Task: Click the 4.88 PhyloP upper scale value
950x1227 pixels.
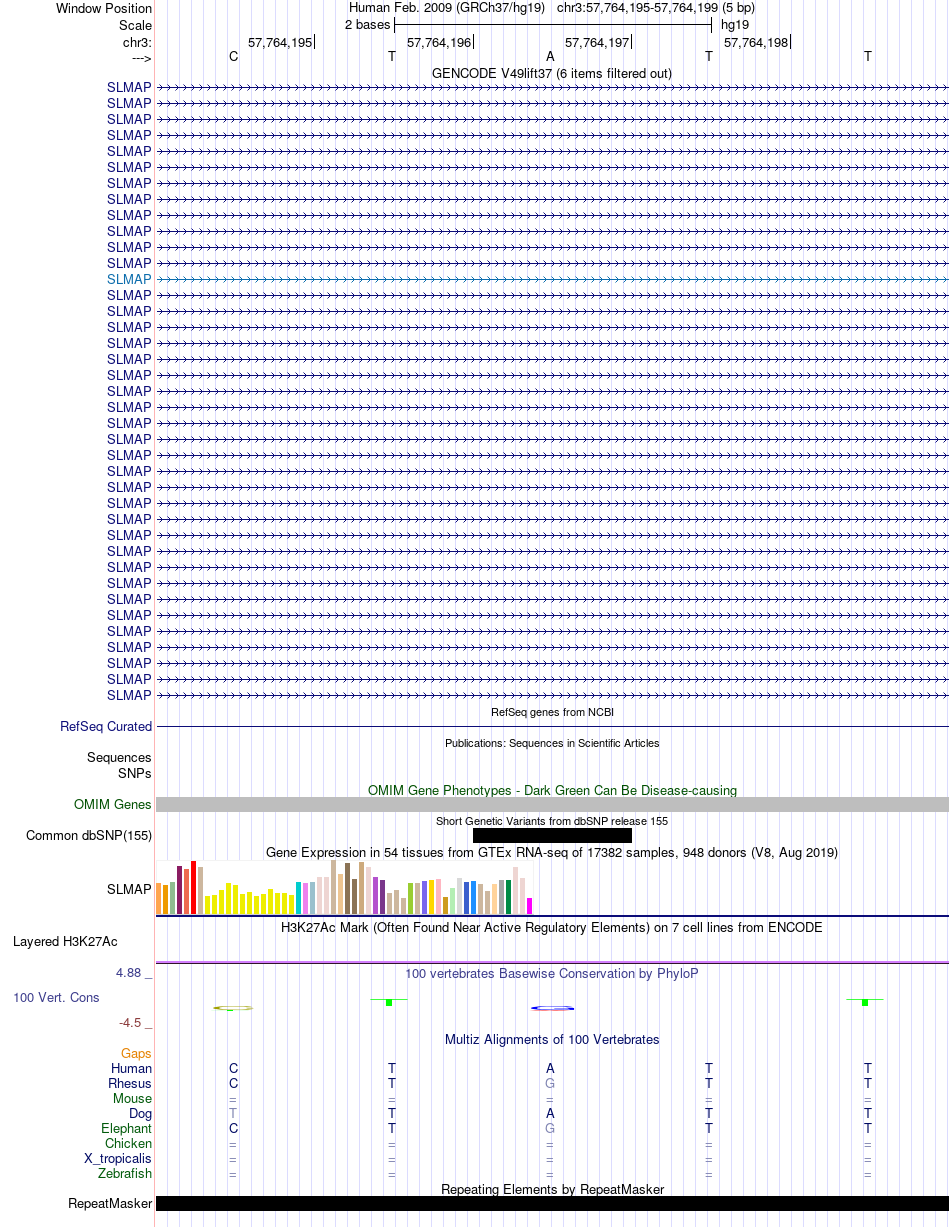Action: click(x=134, y=972)
